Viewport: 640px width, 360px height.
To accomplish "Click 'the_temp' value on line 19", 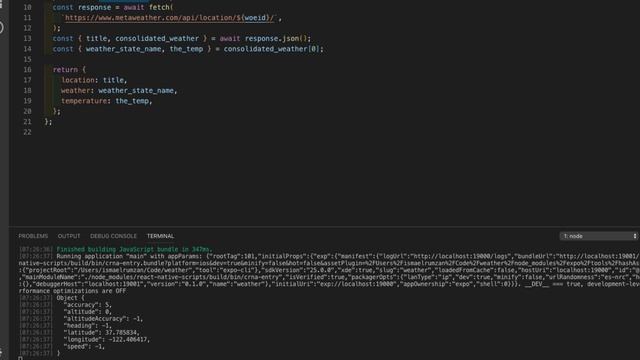I will [132, 101].
